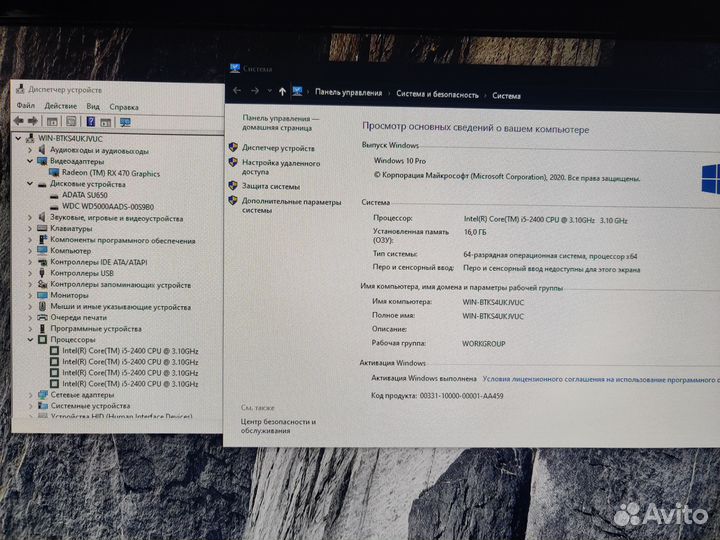Select the Мониторы row
This screenshot has height=540, width=720.
(69, 295)
